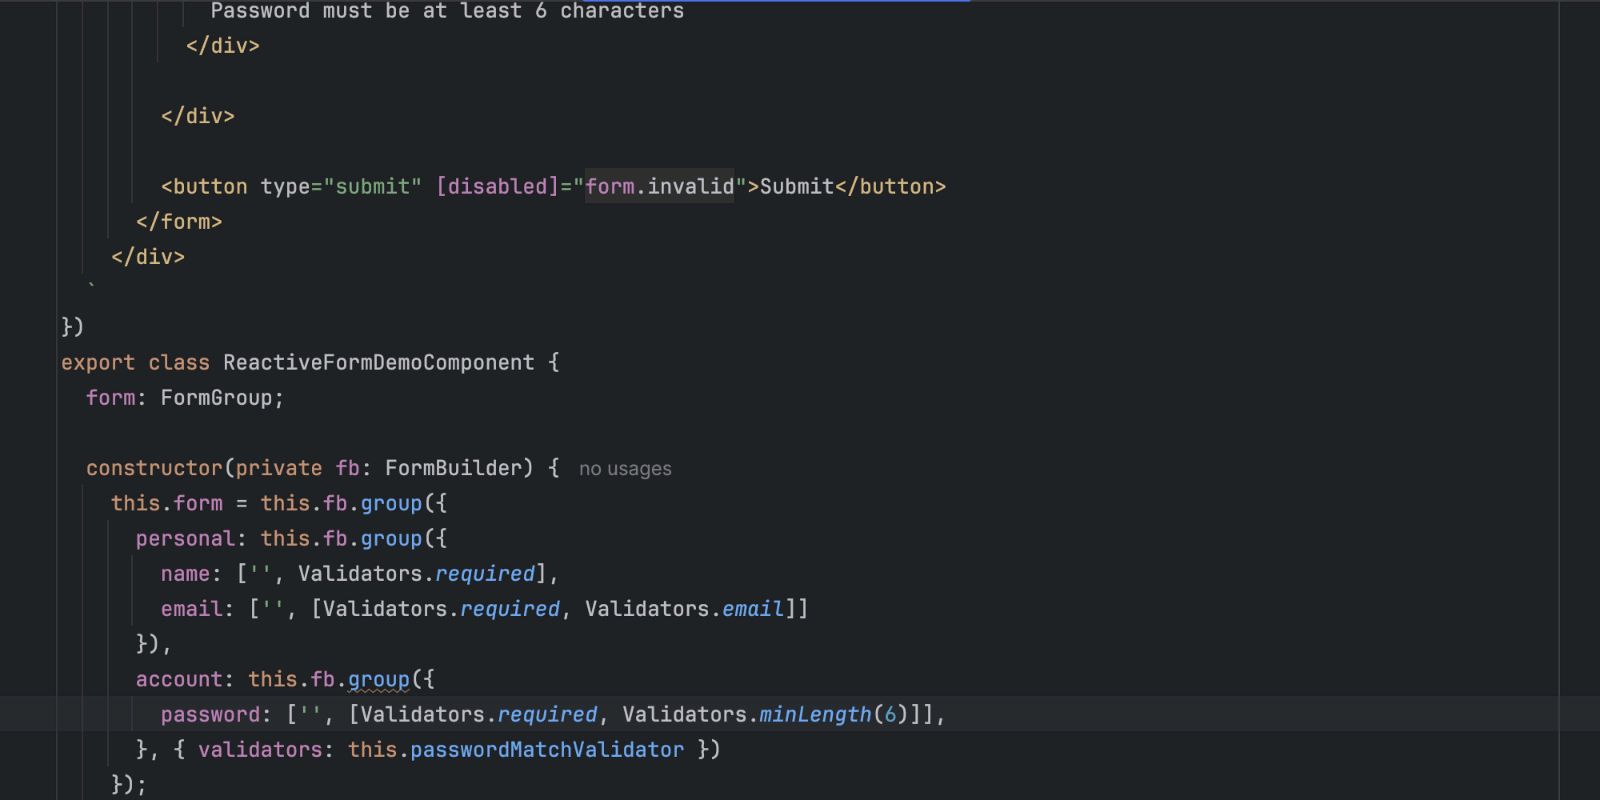Click the minLength validator call
Image resolution: width=1600 pixels, height=800 pixels.
[x=815, y=715]
